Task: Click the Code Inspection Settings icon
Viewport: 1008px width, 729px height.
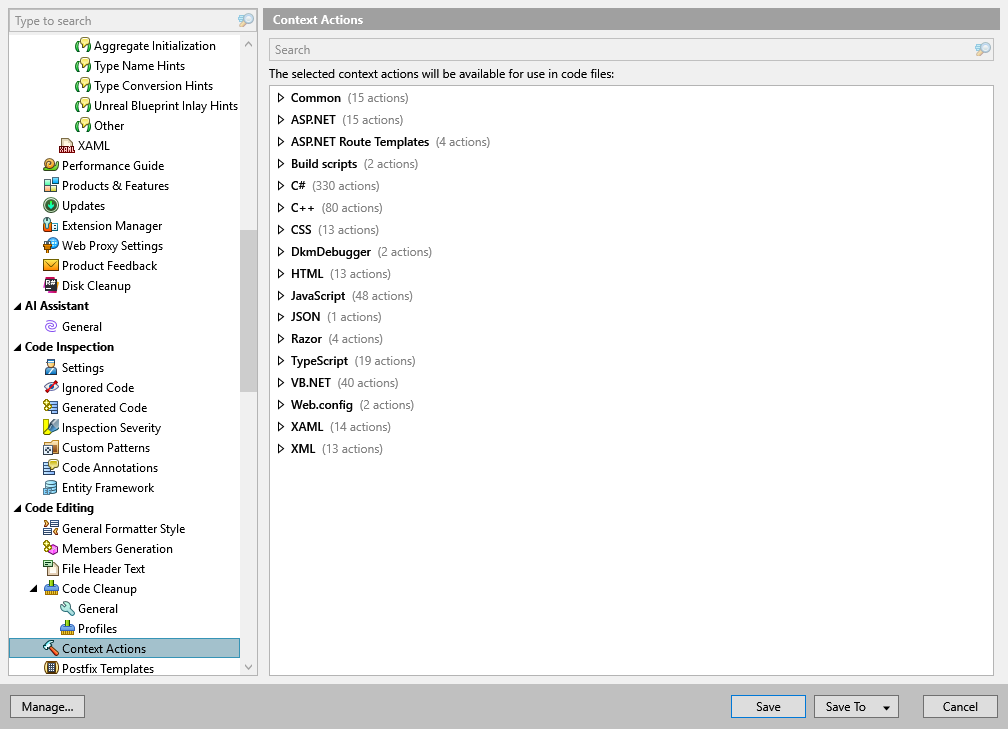Action: tap(51, 367)
